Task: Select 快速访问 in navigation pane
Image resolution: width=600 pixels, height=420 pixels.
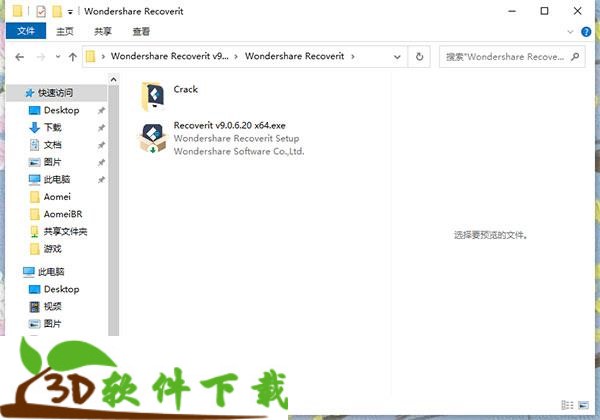Action: click(55, 93)
